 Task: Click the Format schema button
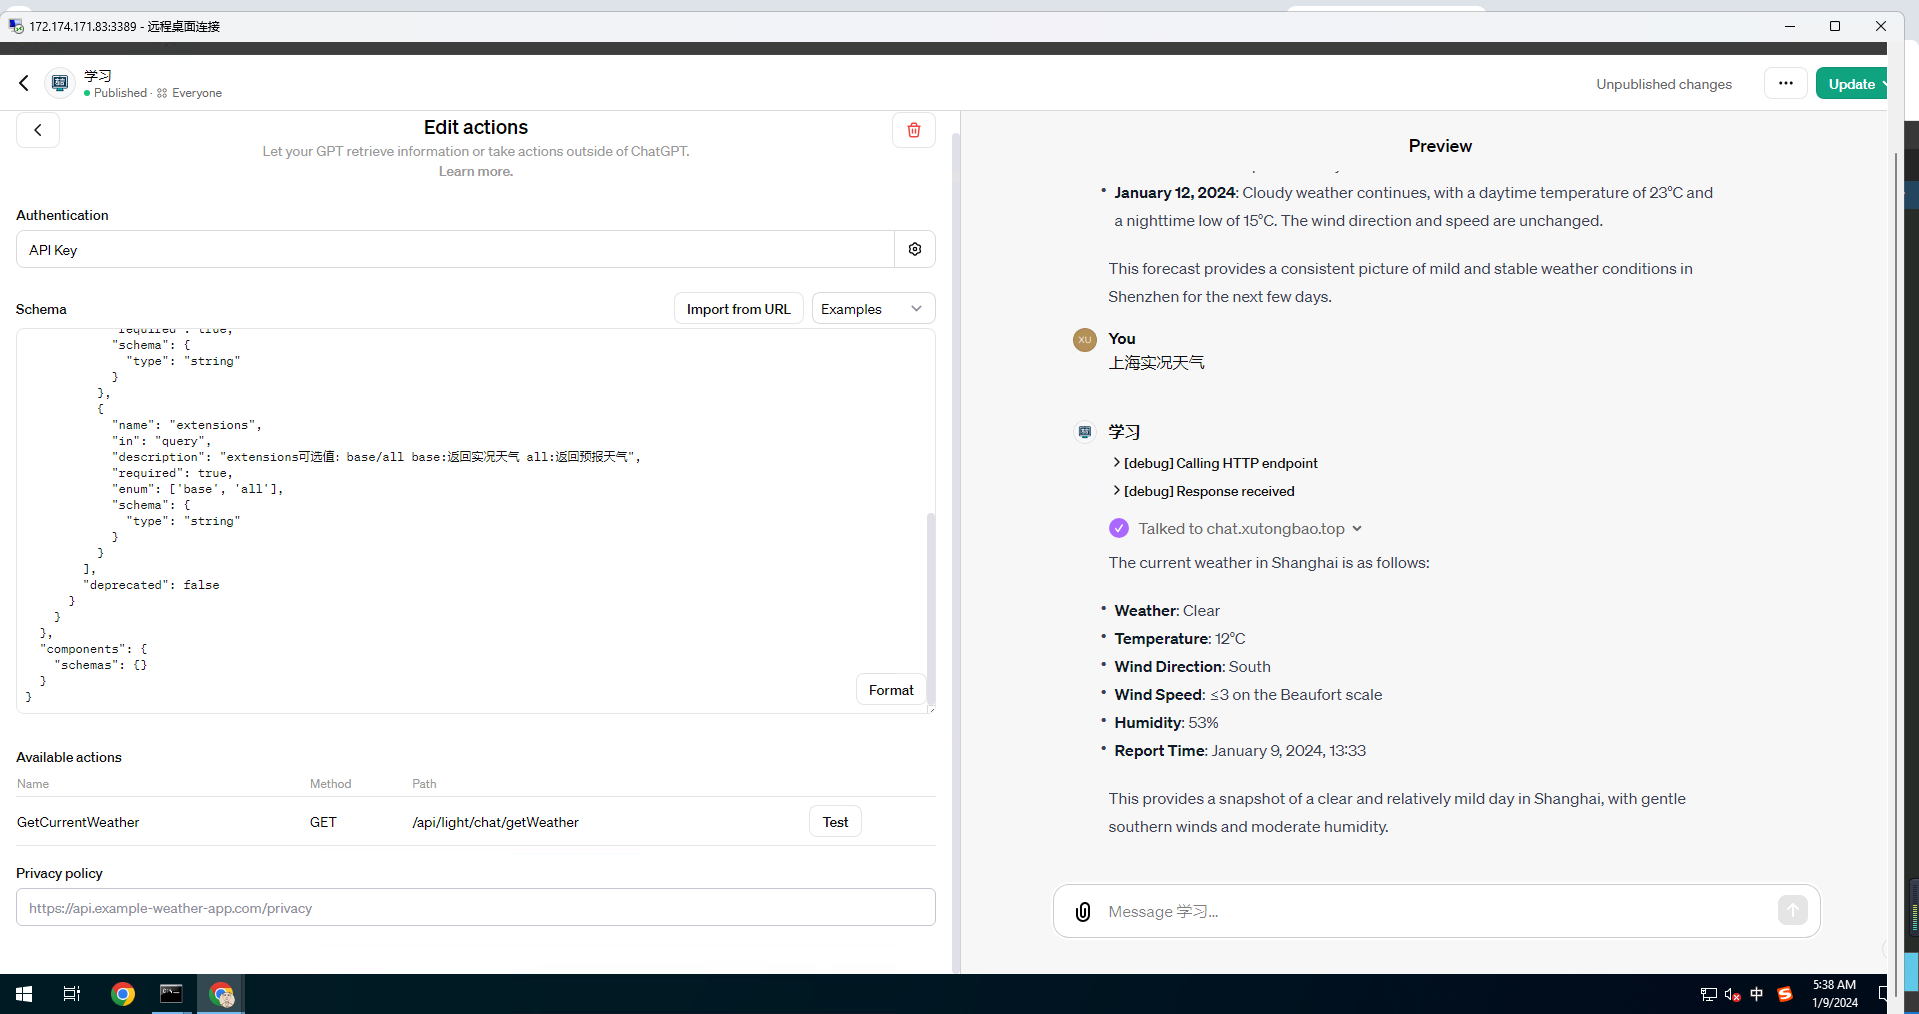890,690
